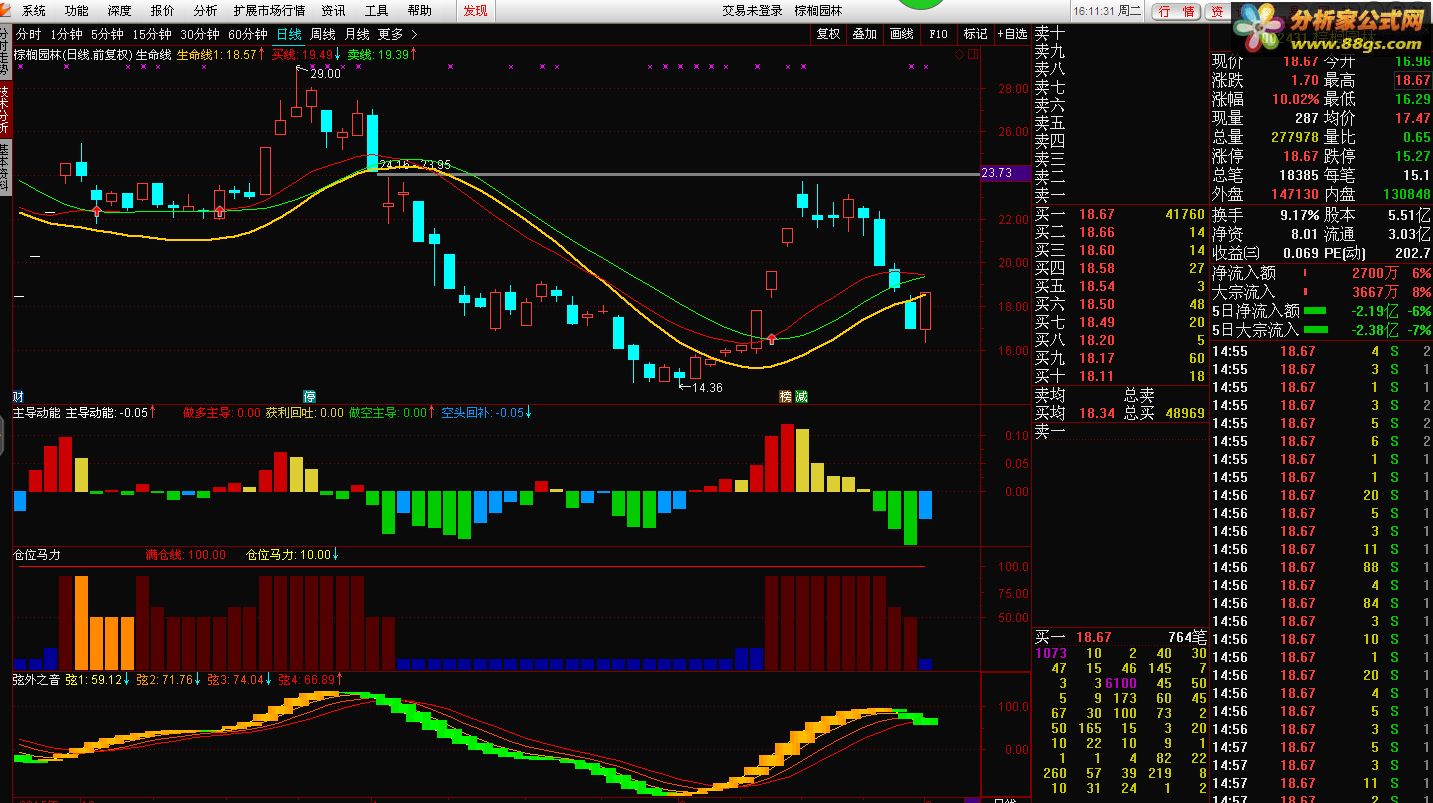
Task: Click the 标记 toolbar button
Action: point(975,34)
